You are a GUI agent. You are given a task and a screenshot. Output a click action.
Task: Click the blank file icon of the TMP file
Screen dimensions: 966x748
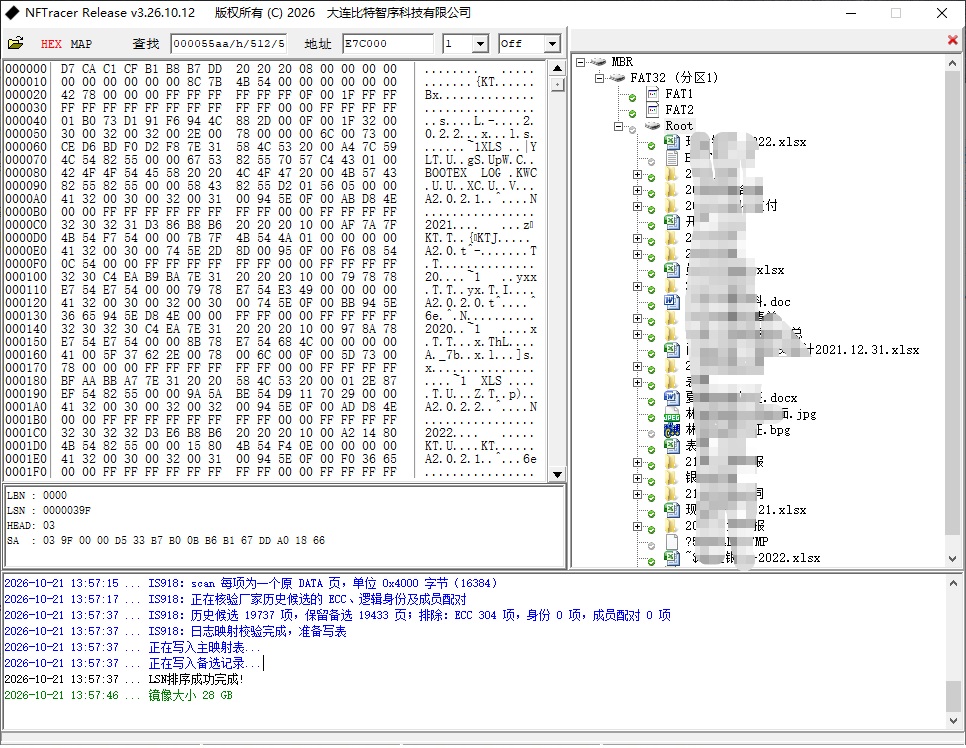[x=672, y=542]
